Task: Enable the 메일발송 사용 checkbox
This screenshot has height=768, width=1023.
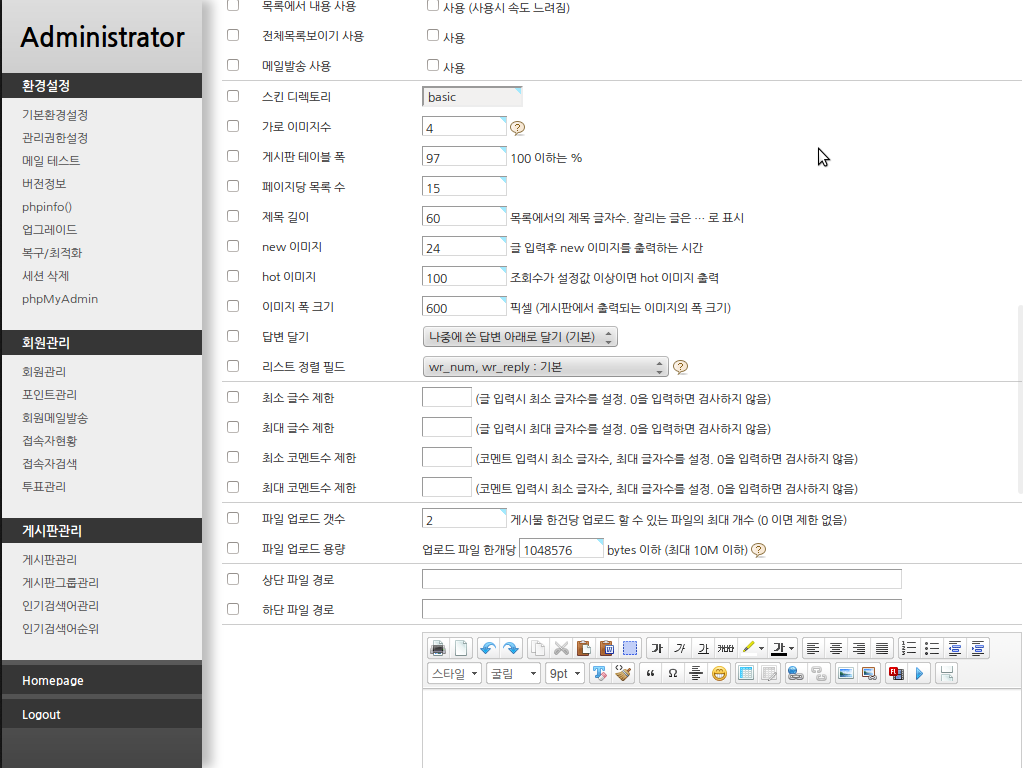Action: 433,66
